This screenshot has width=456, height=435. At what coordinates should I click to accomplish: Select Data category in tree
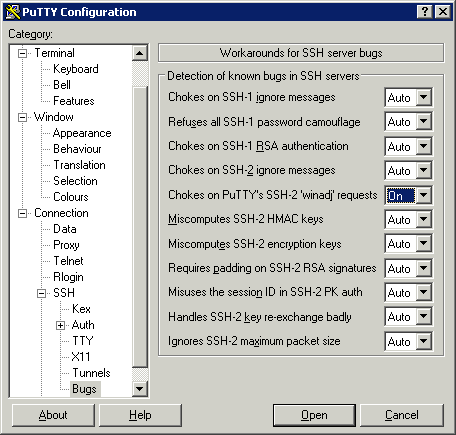tap(65, 229)
